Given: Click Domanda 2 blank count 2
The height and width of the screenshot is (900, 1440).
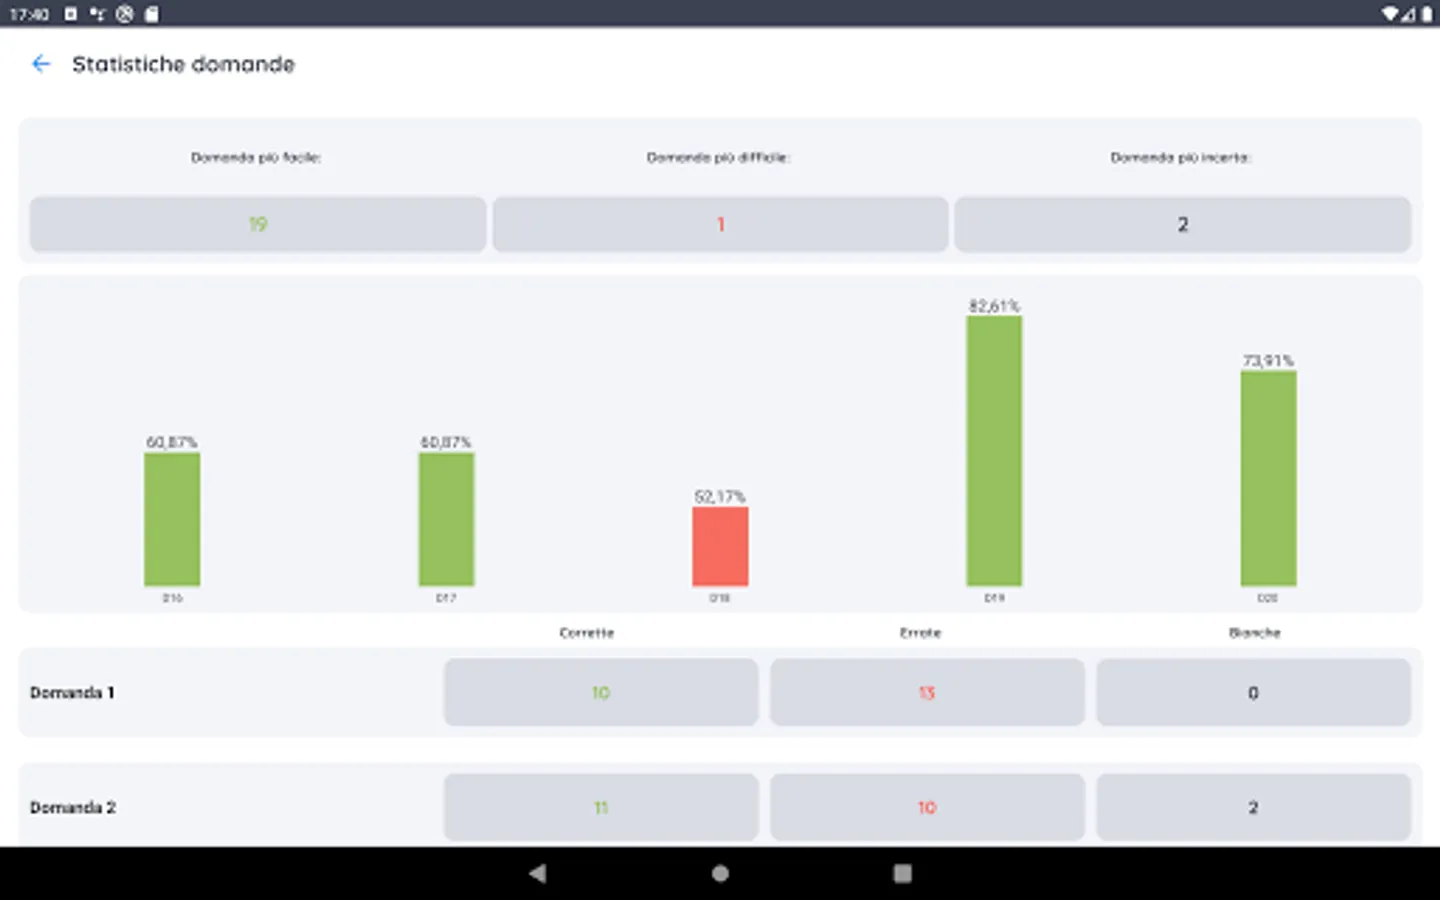Looking at the screenshot, I should pyautogui.click(x=1253, y=807).
